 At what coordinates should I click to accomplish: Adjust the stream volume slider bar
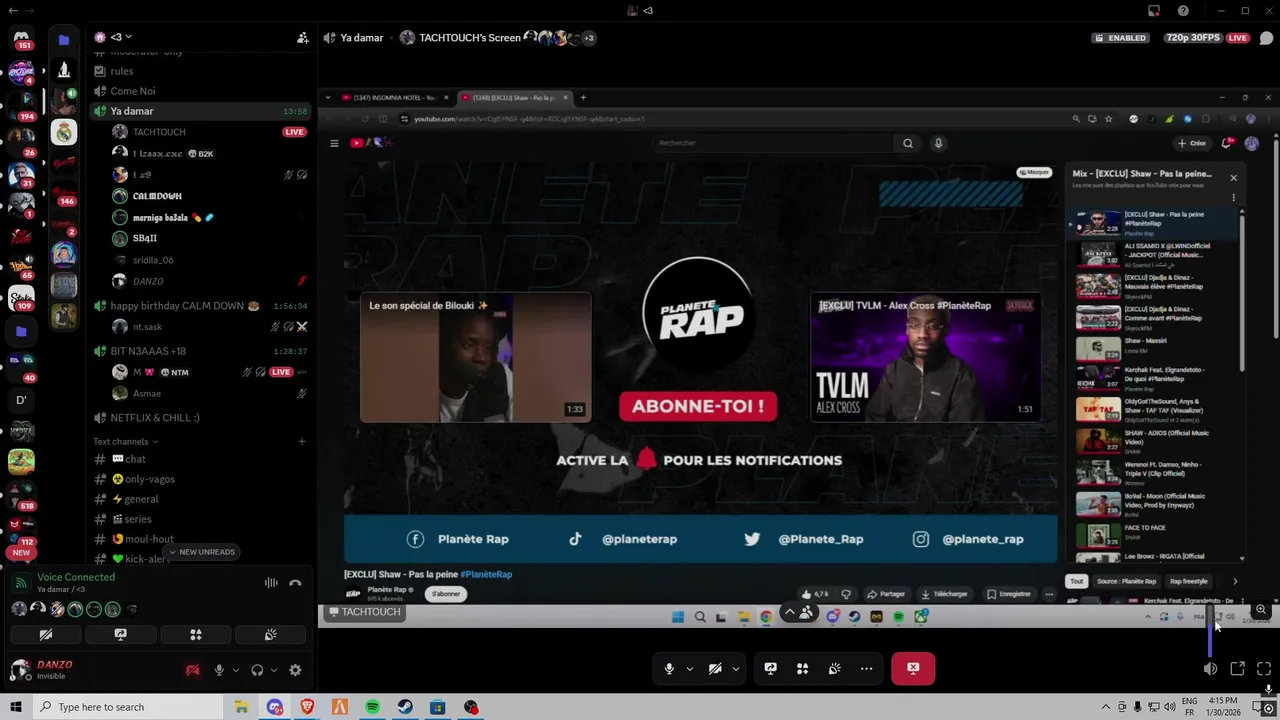pyautogui.click(x=1210, y=631)
